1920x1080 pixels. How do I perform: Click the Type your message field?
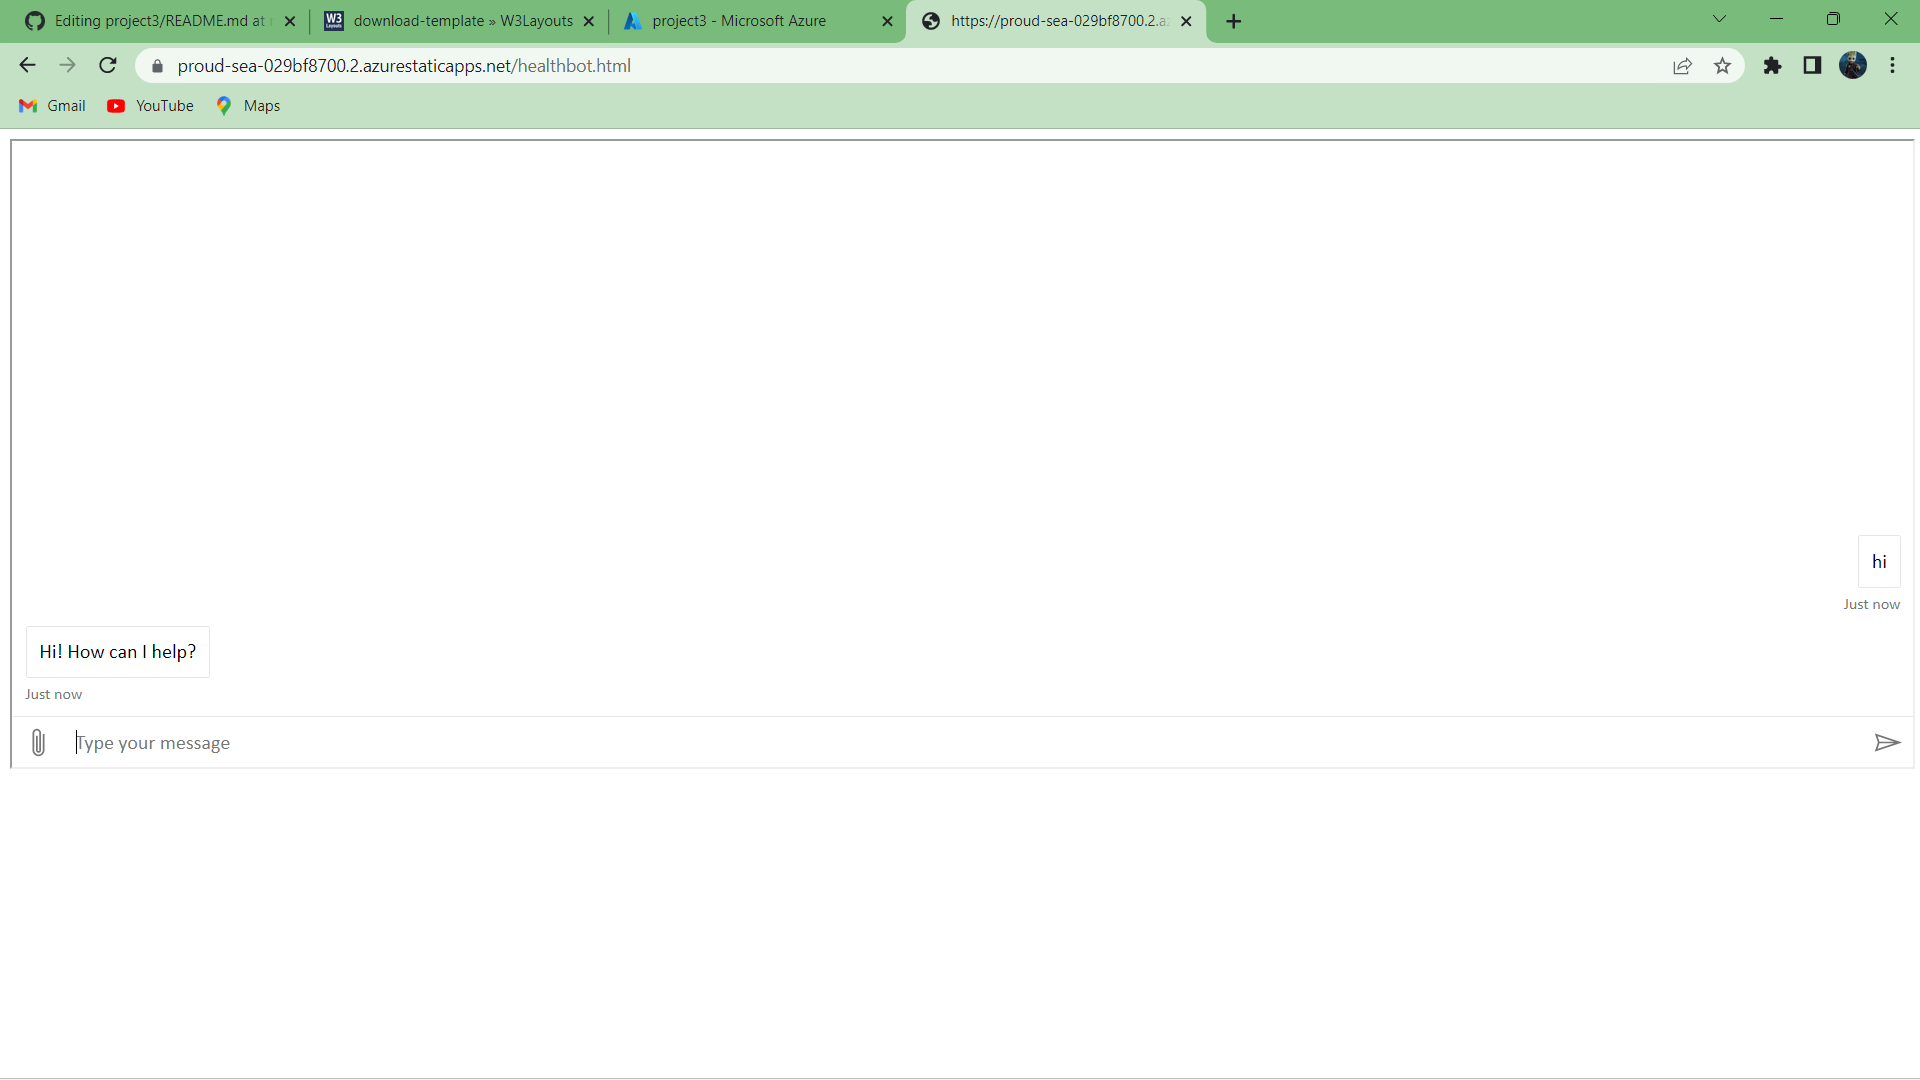(960, 743)
